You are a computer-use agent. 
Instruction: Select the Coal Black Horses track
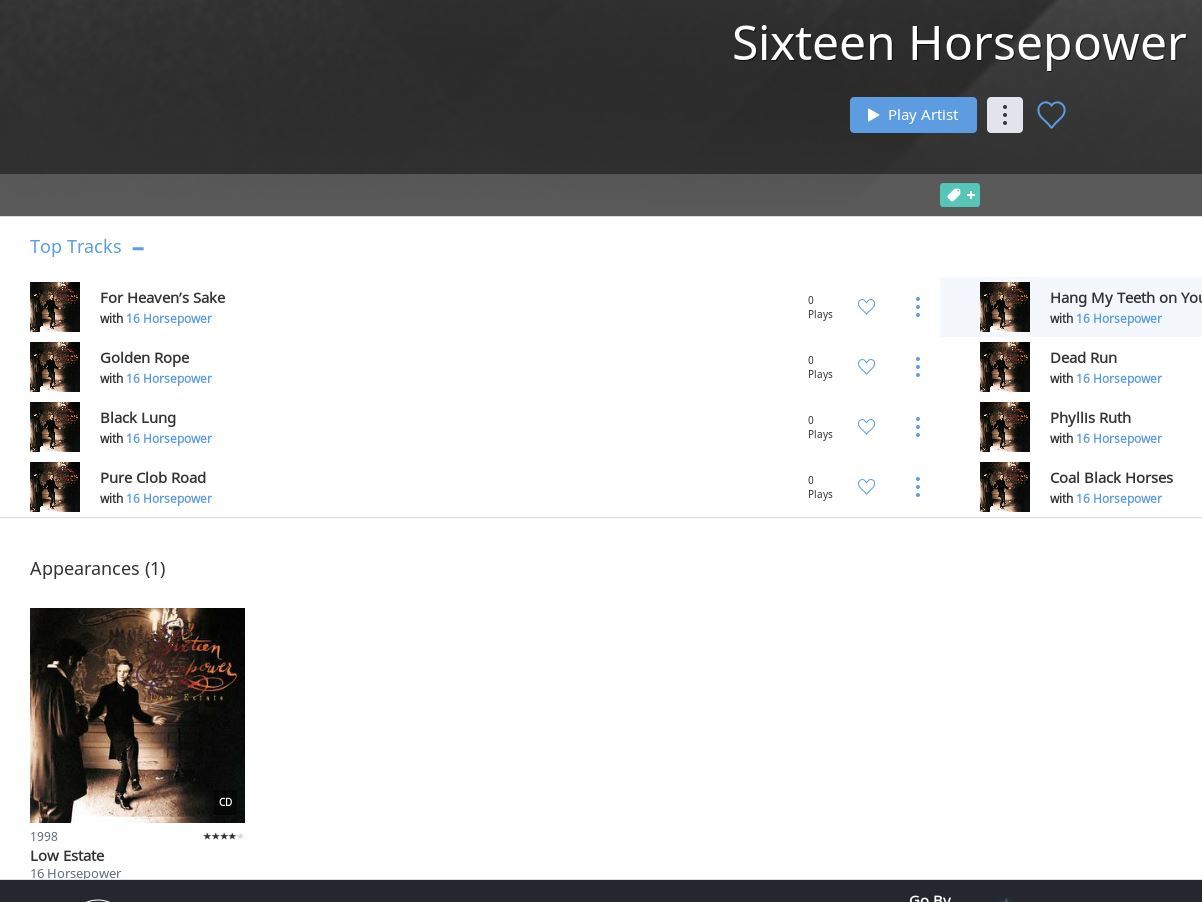(x=1111, y=477)
